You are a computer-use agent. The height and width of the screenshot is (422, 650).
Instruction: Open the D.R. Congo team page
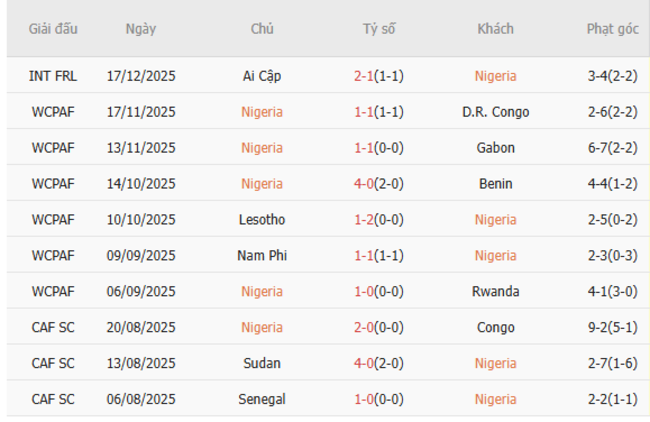pos(495,112)
